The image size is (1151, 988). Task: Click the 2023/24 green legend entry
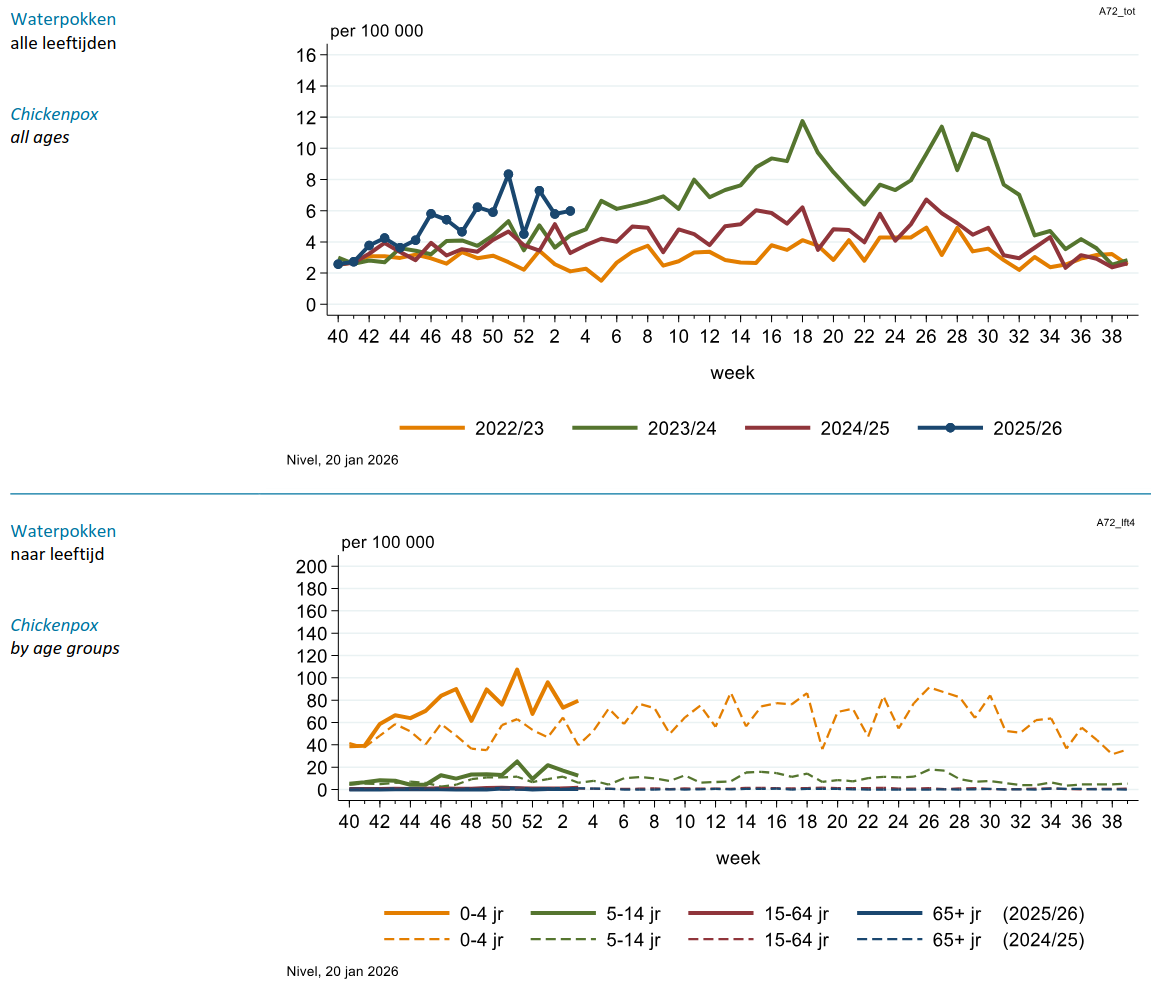pyautogui.click(x=605, y=428)
